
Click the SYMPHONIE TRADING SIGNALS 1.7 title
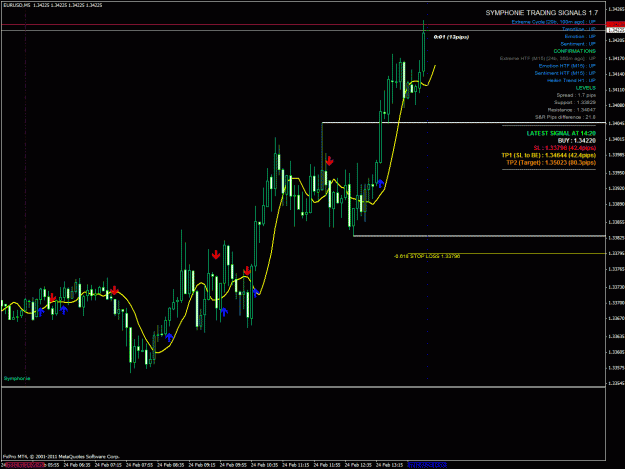[x=541, y=13]
